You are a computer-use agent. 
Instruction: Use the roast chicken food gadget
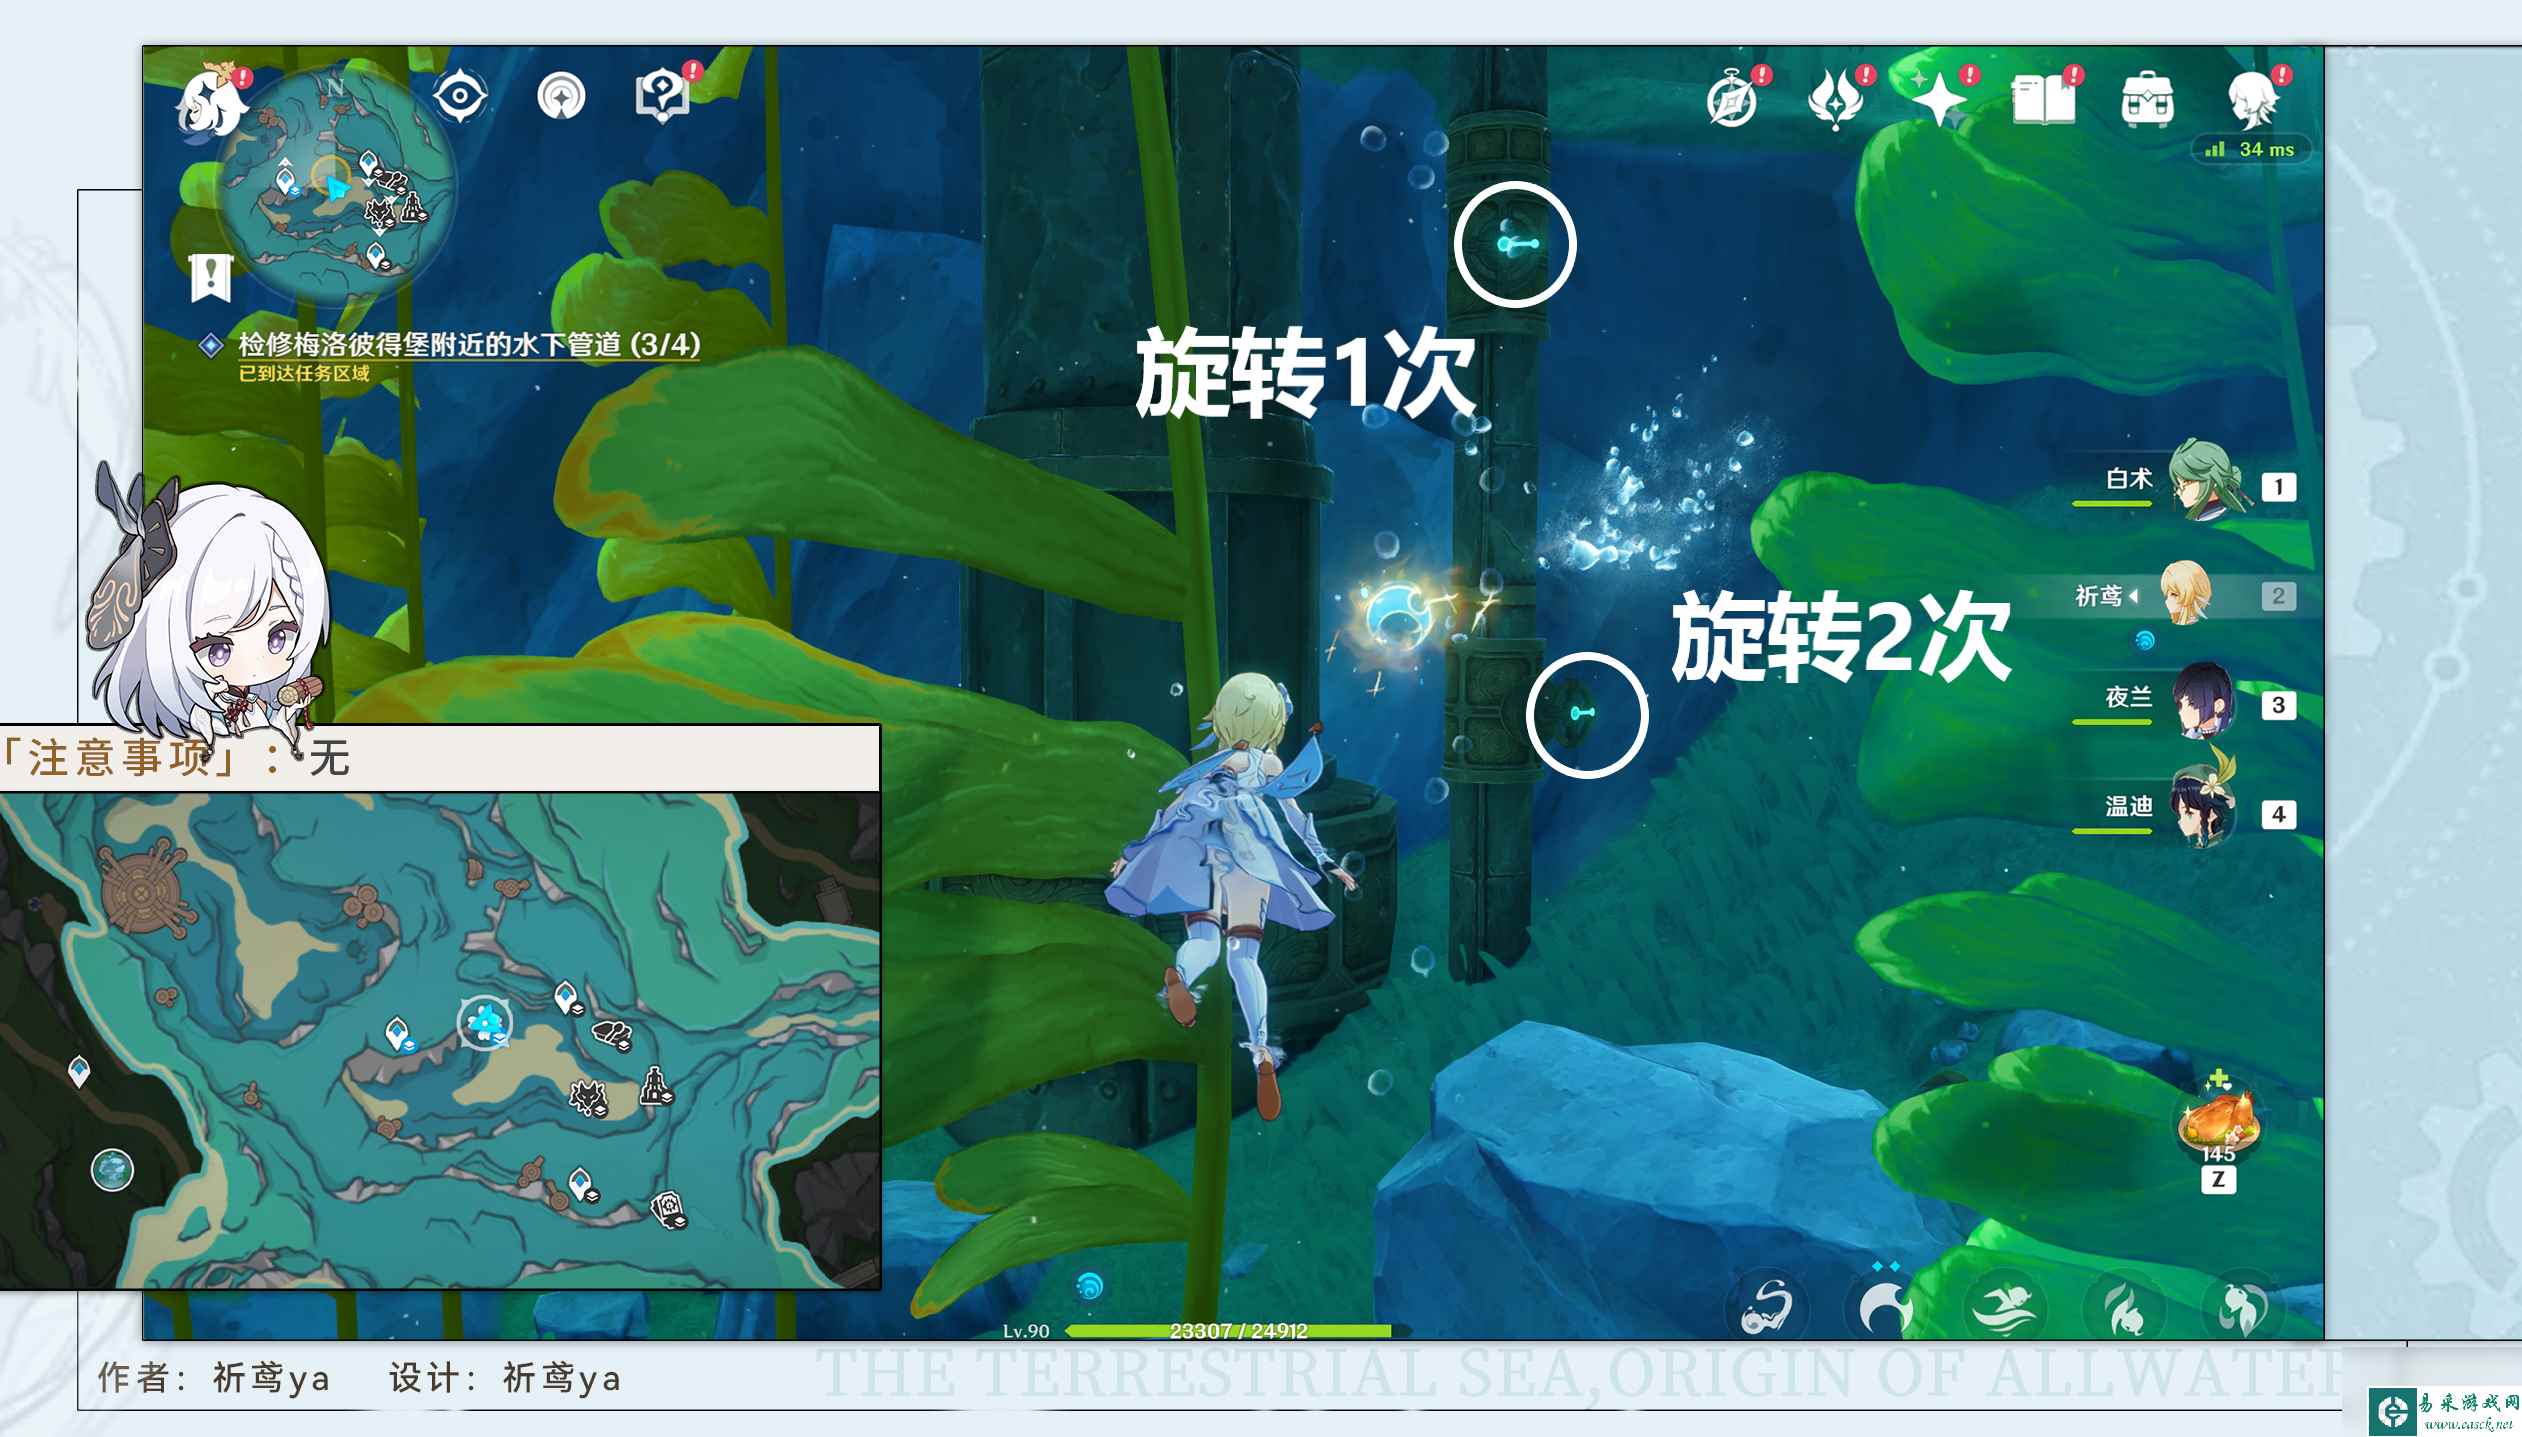[x=2218, y=1122]
